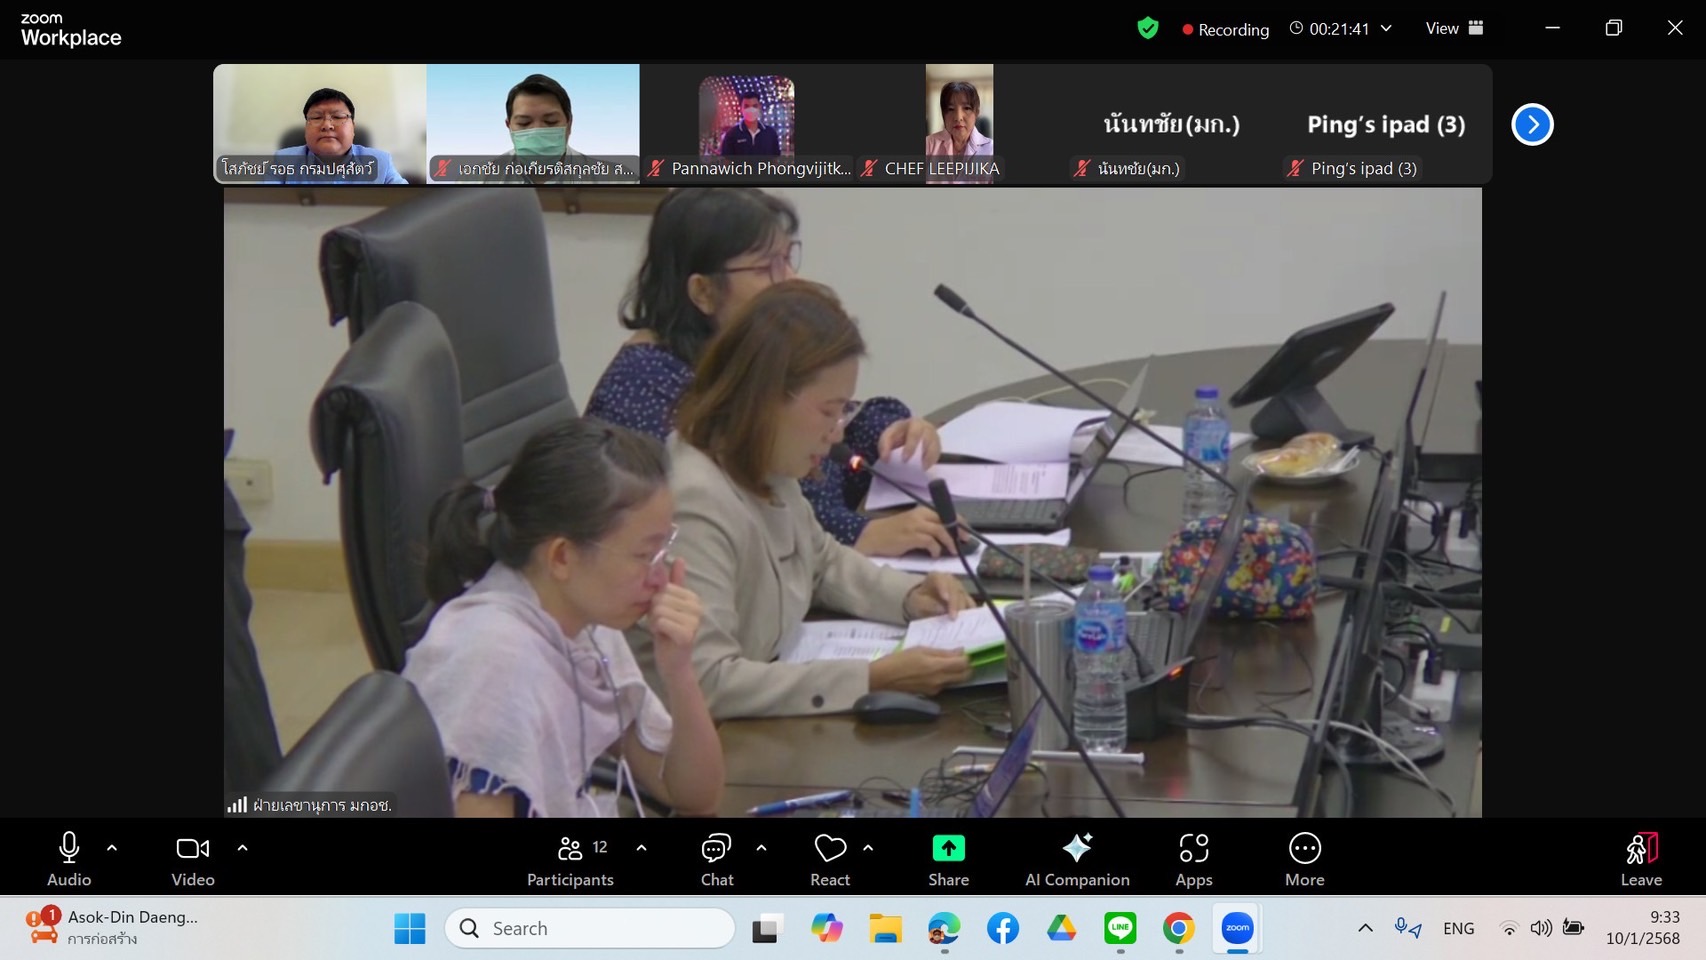This screenshot has height=960, width=1706.
Task: Click the green Share screen icon
Action: (948, 849)
